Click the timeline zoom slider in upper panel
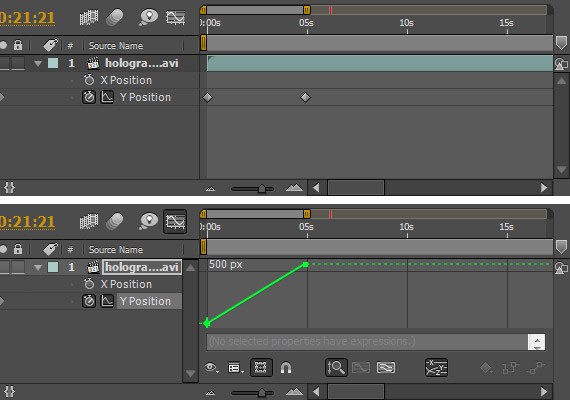This screenshot has height=400, width=570. pyautogui.click(x=262, y=188)
